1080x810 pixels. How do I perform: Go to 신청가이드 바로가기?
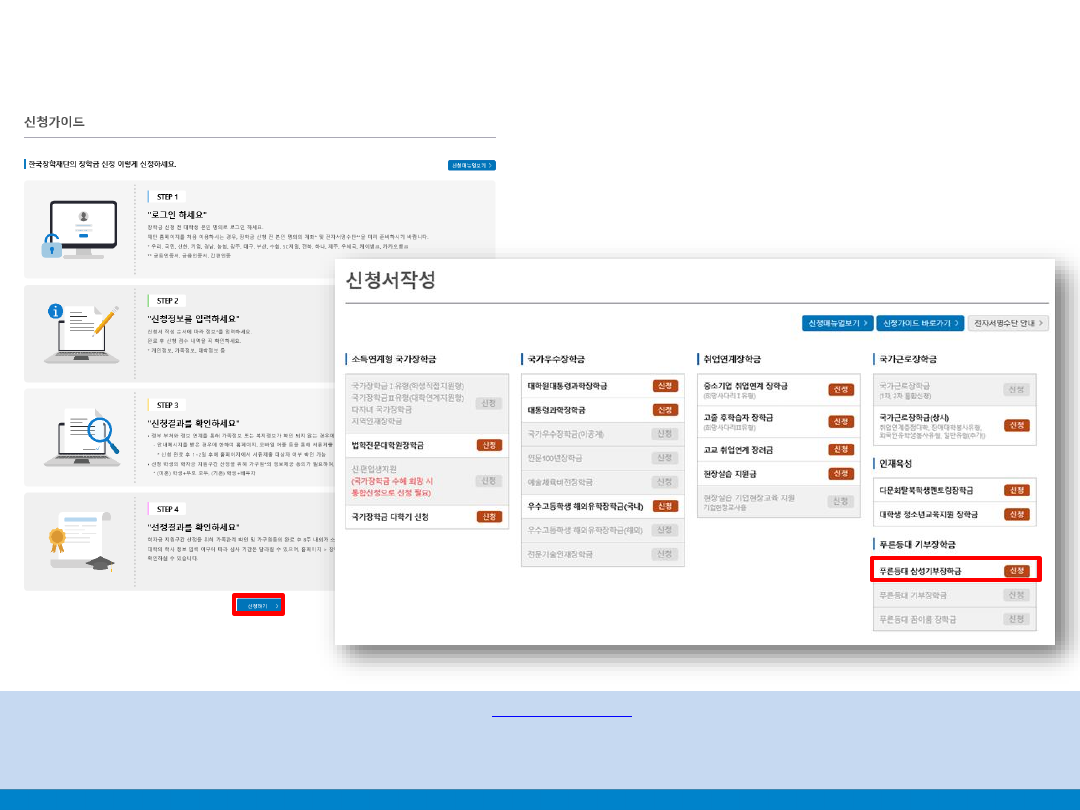(920, 323)
